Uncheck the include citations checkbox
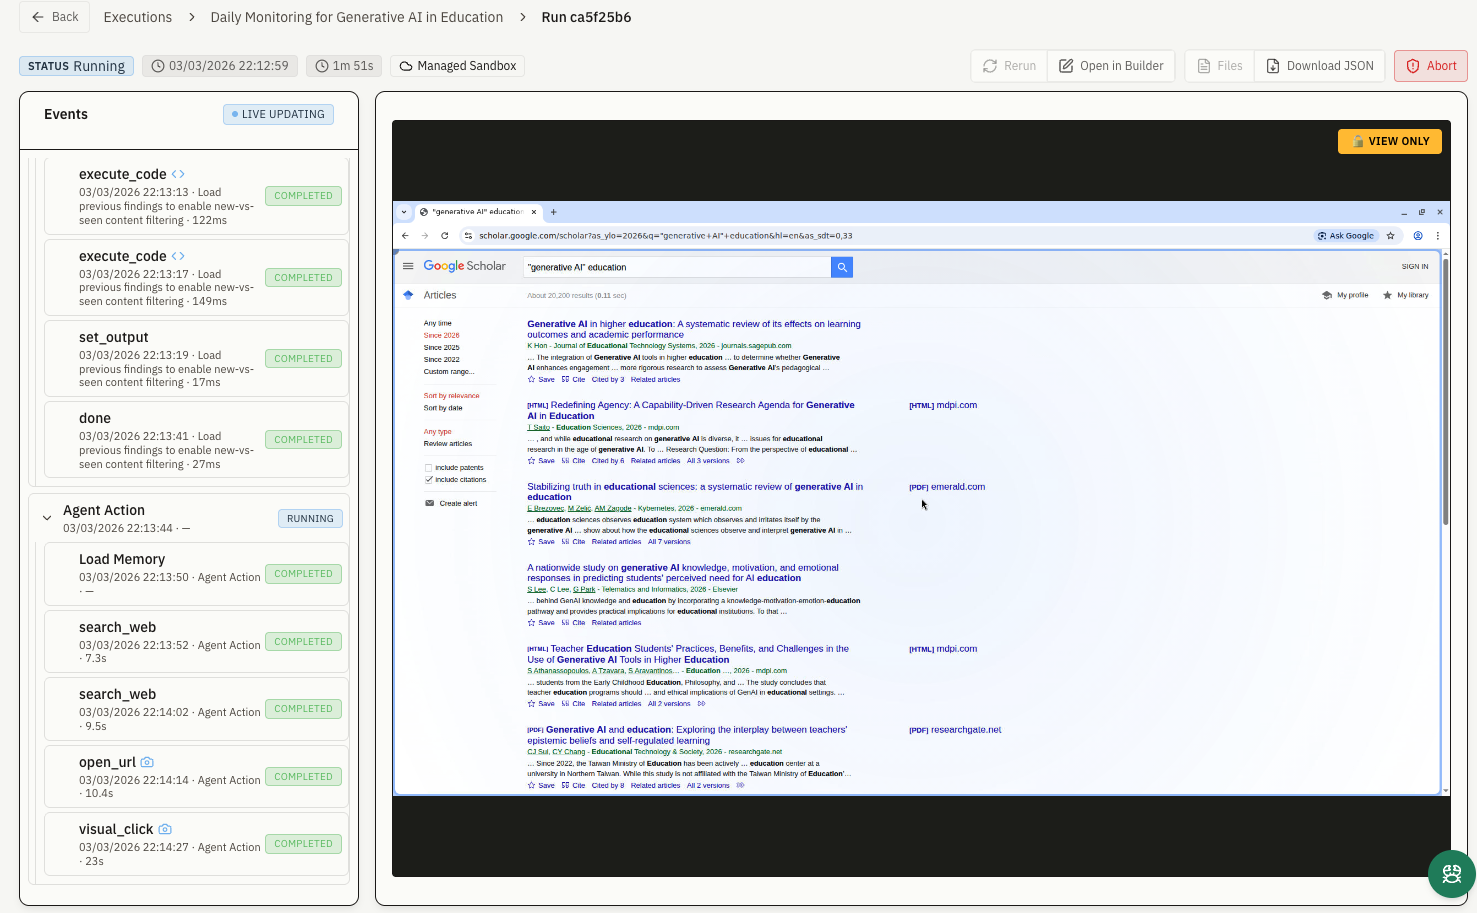 (x=429, y=480)
